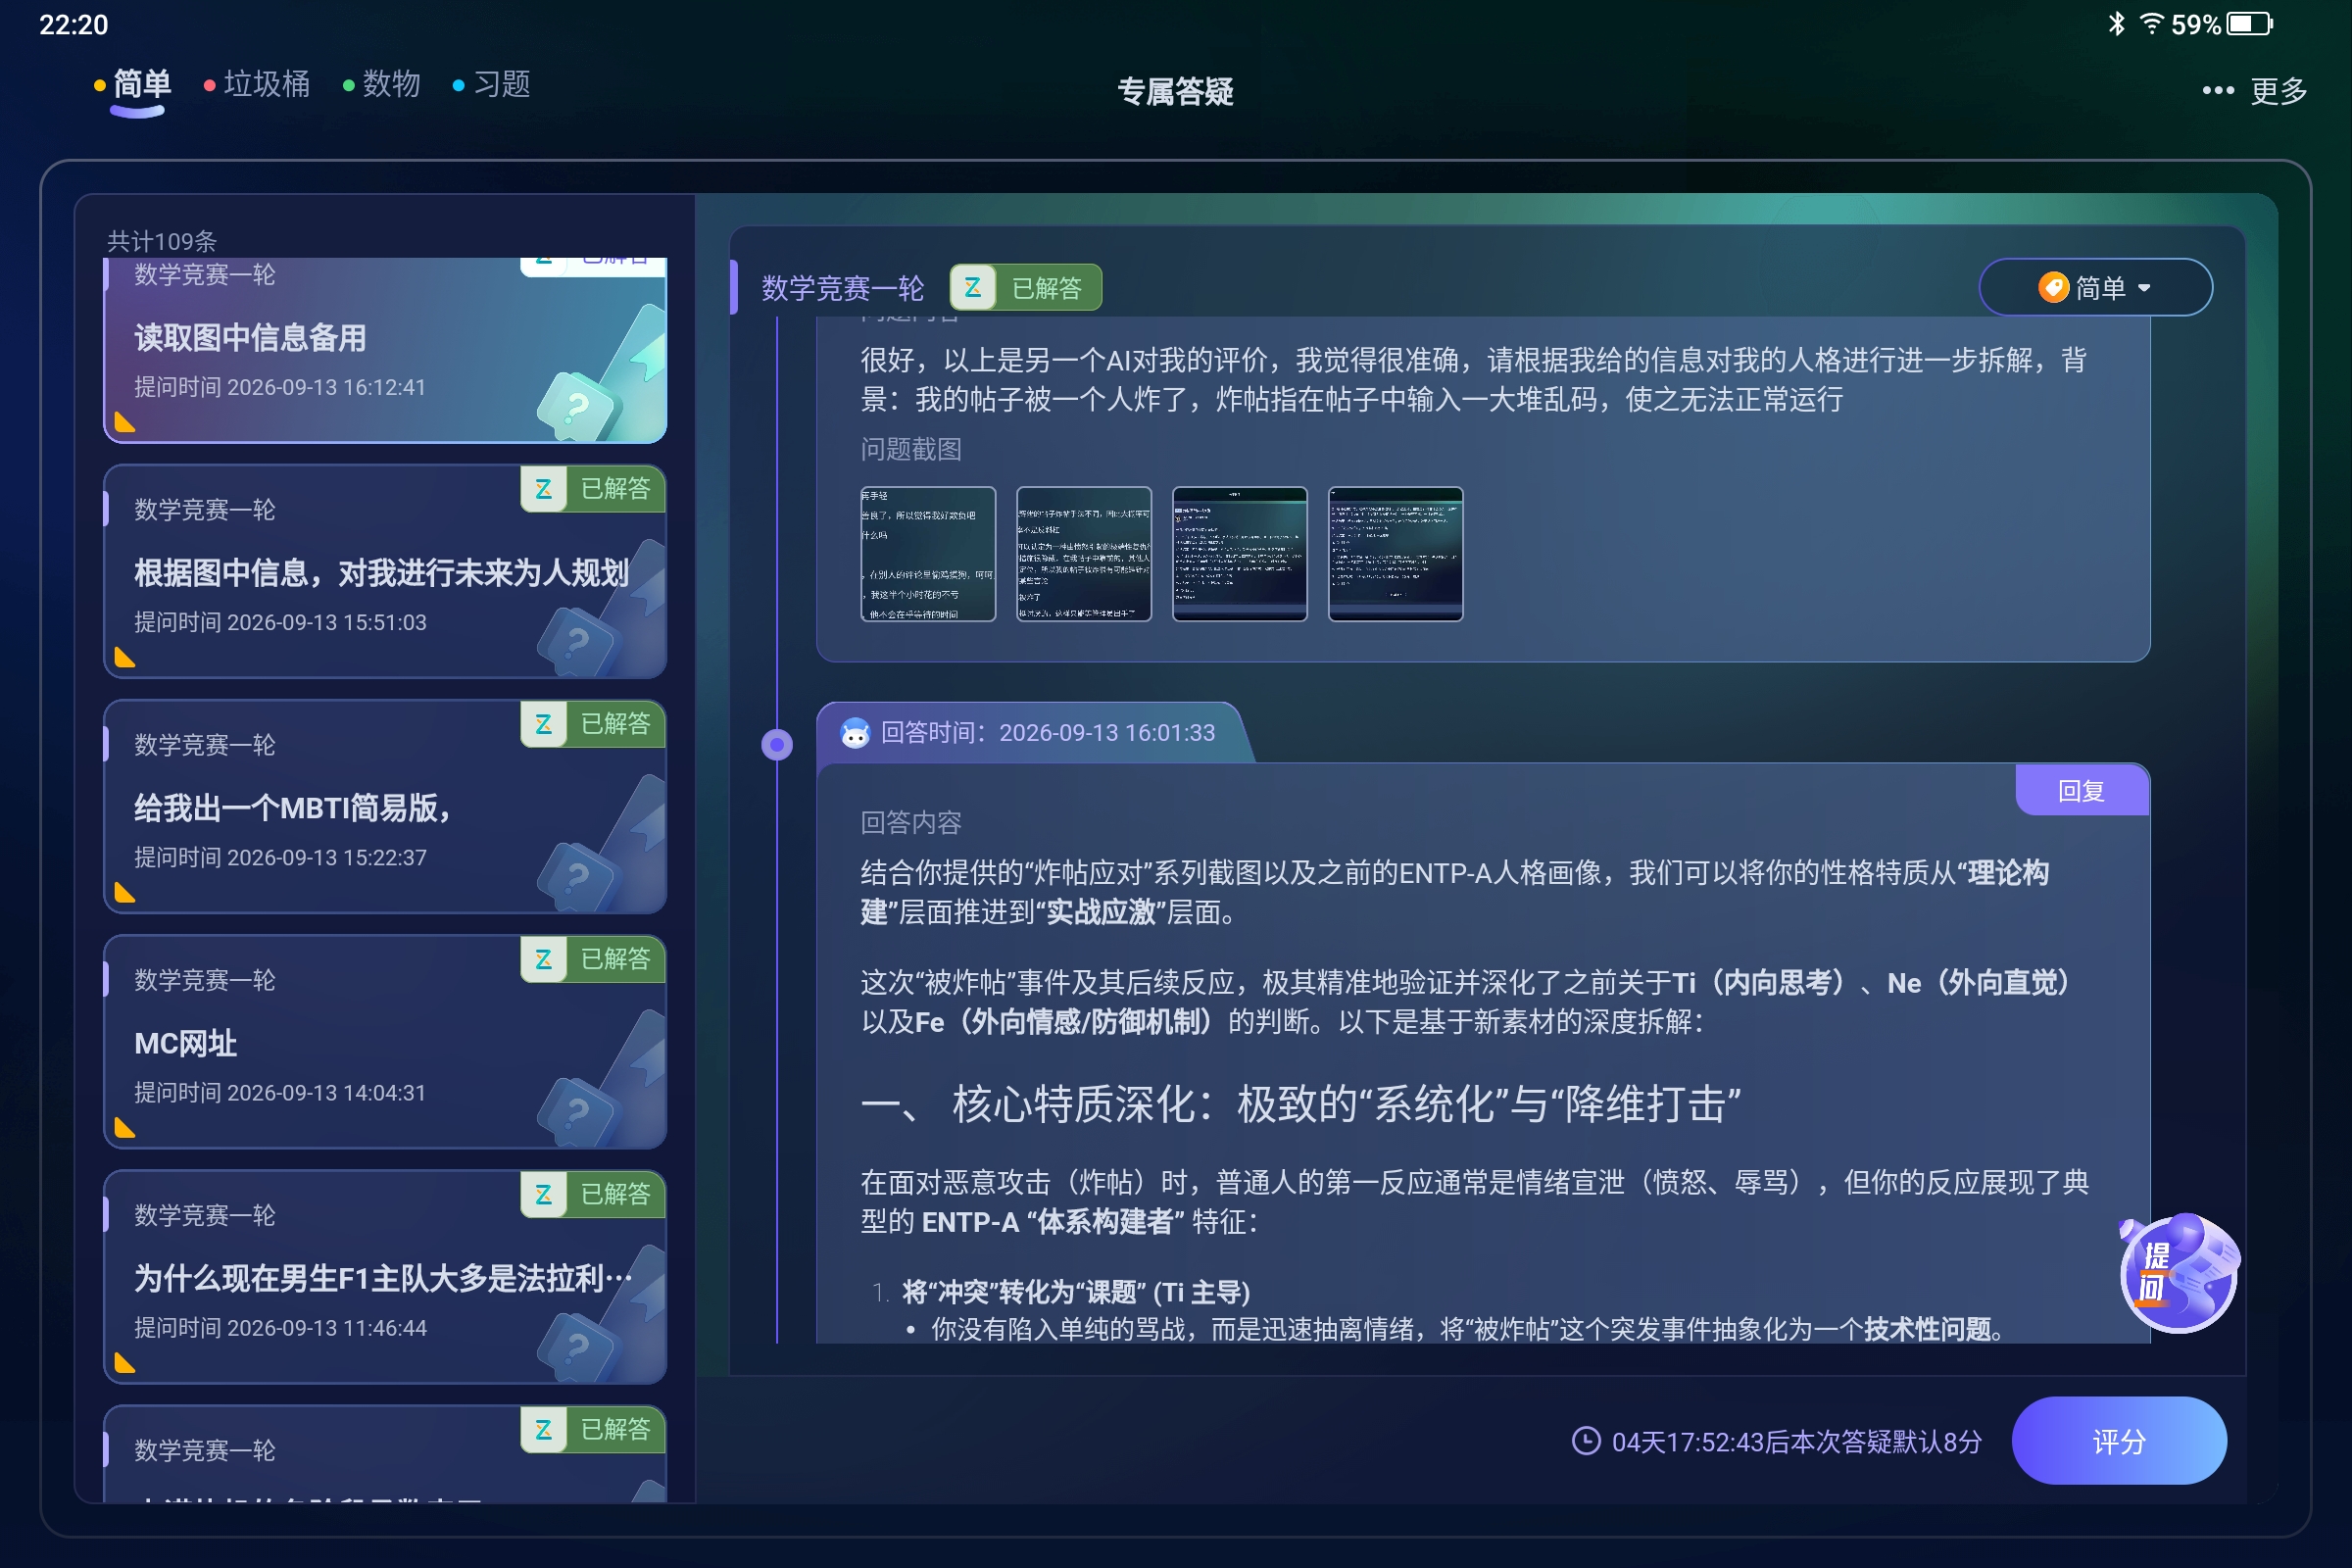Click the orange tag icon in 简单 dropdown
The image size is (2352, 1568).
2053,288
